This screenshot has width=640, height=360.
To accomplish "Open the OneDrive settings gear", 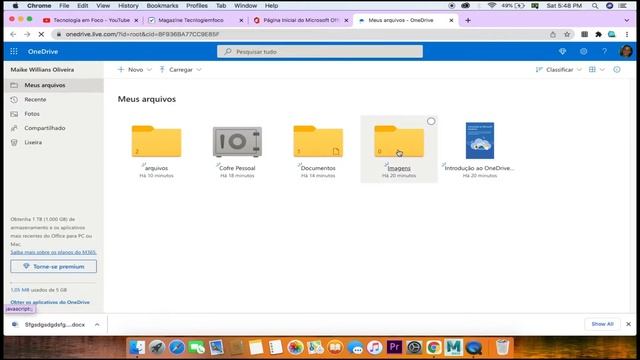I will [584, 51].
